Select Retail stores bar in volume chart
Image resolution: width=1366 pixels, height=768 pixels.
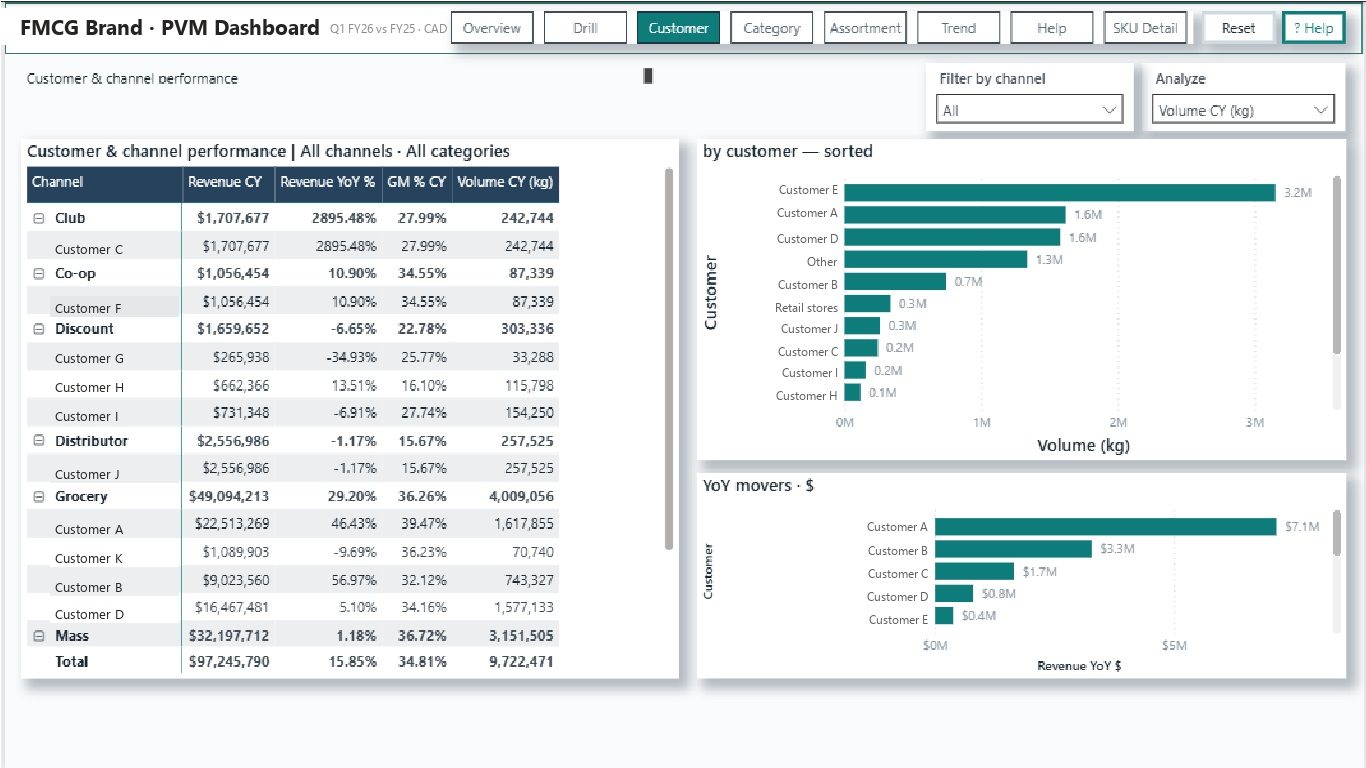867,305
